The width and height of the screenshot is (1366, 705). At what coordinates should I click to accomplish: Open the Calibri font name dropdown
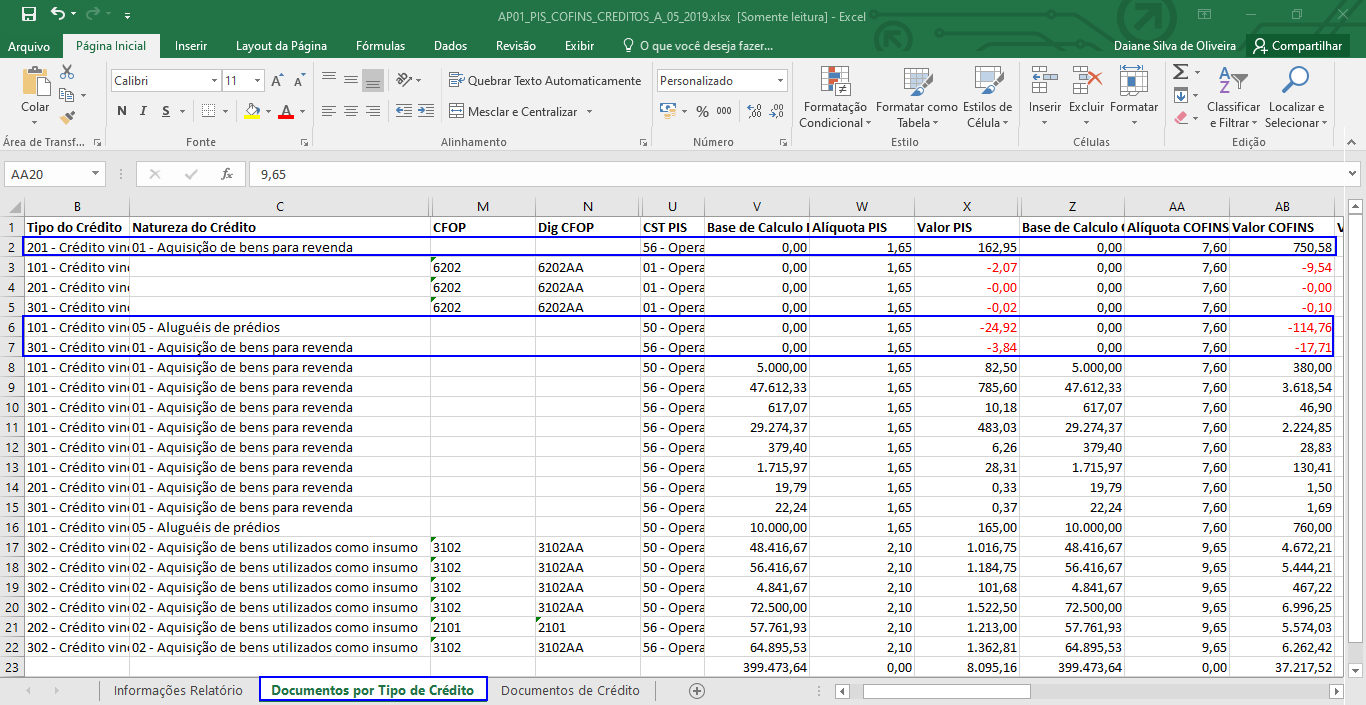point(214,81)
